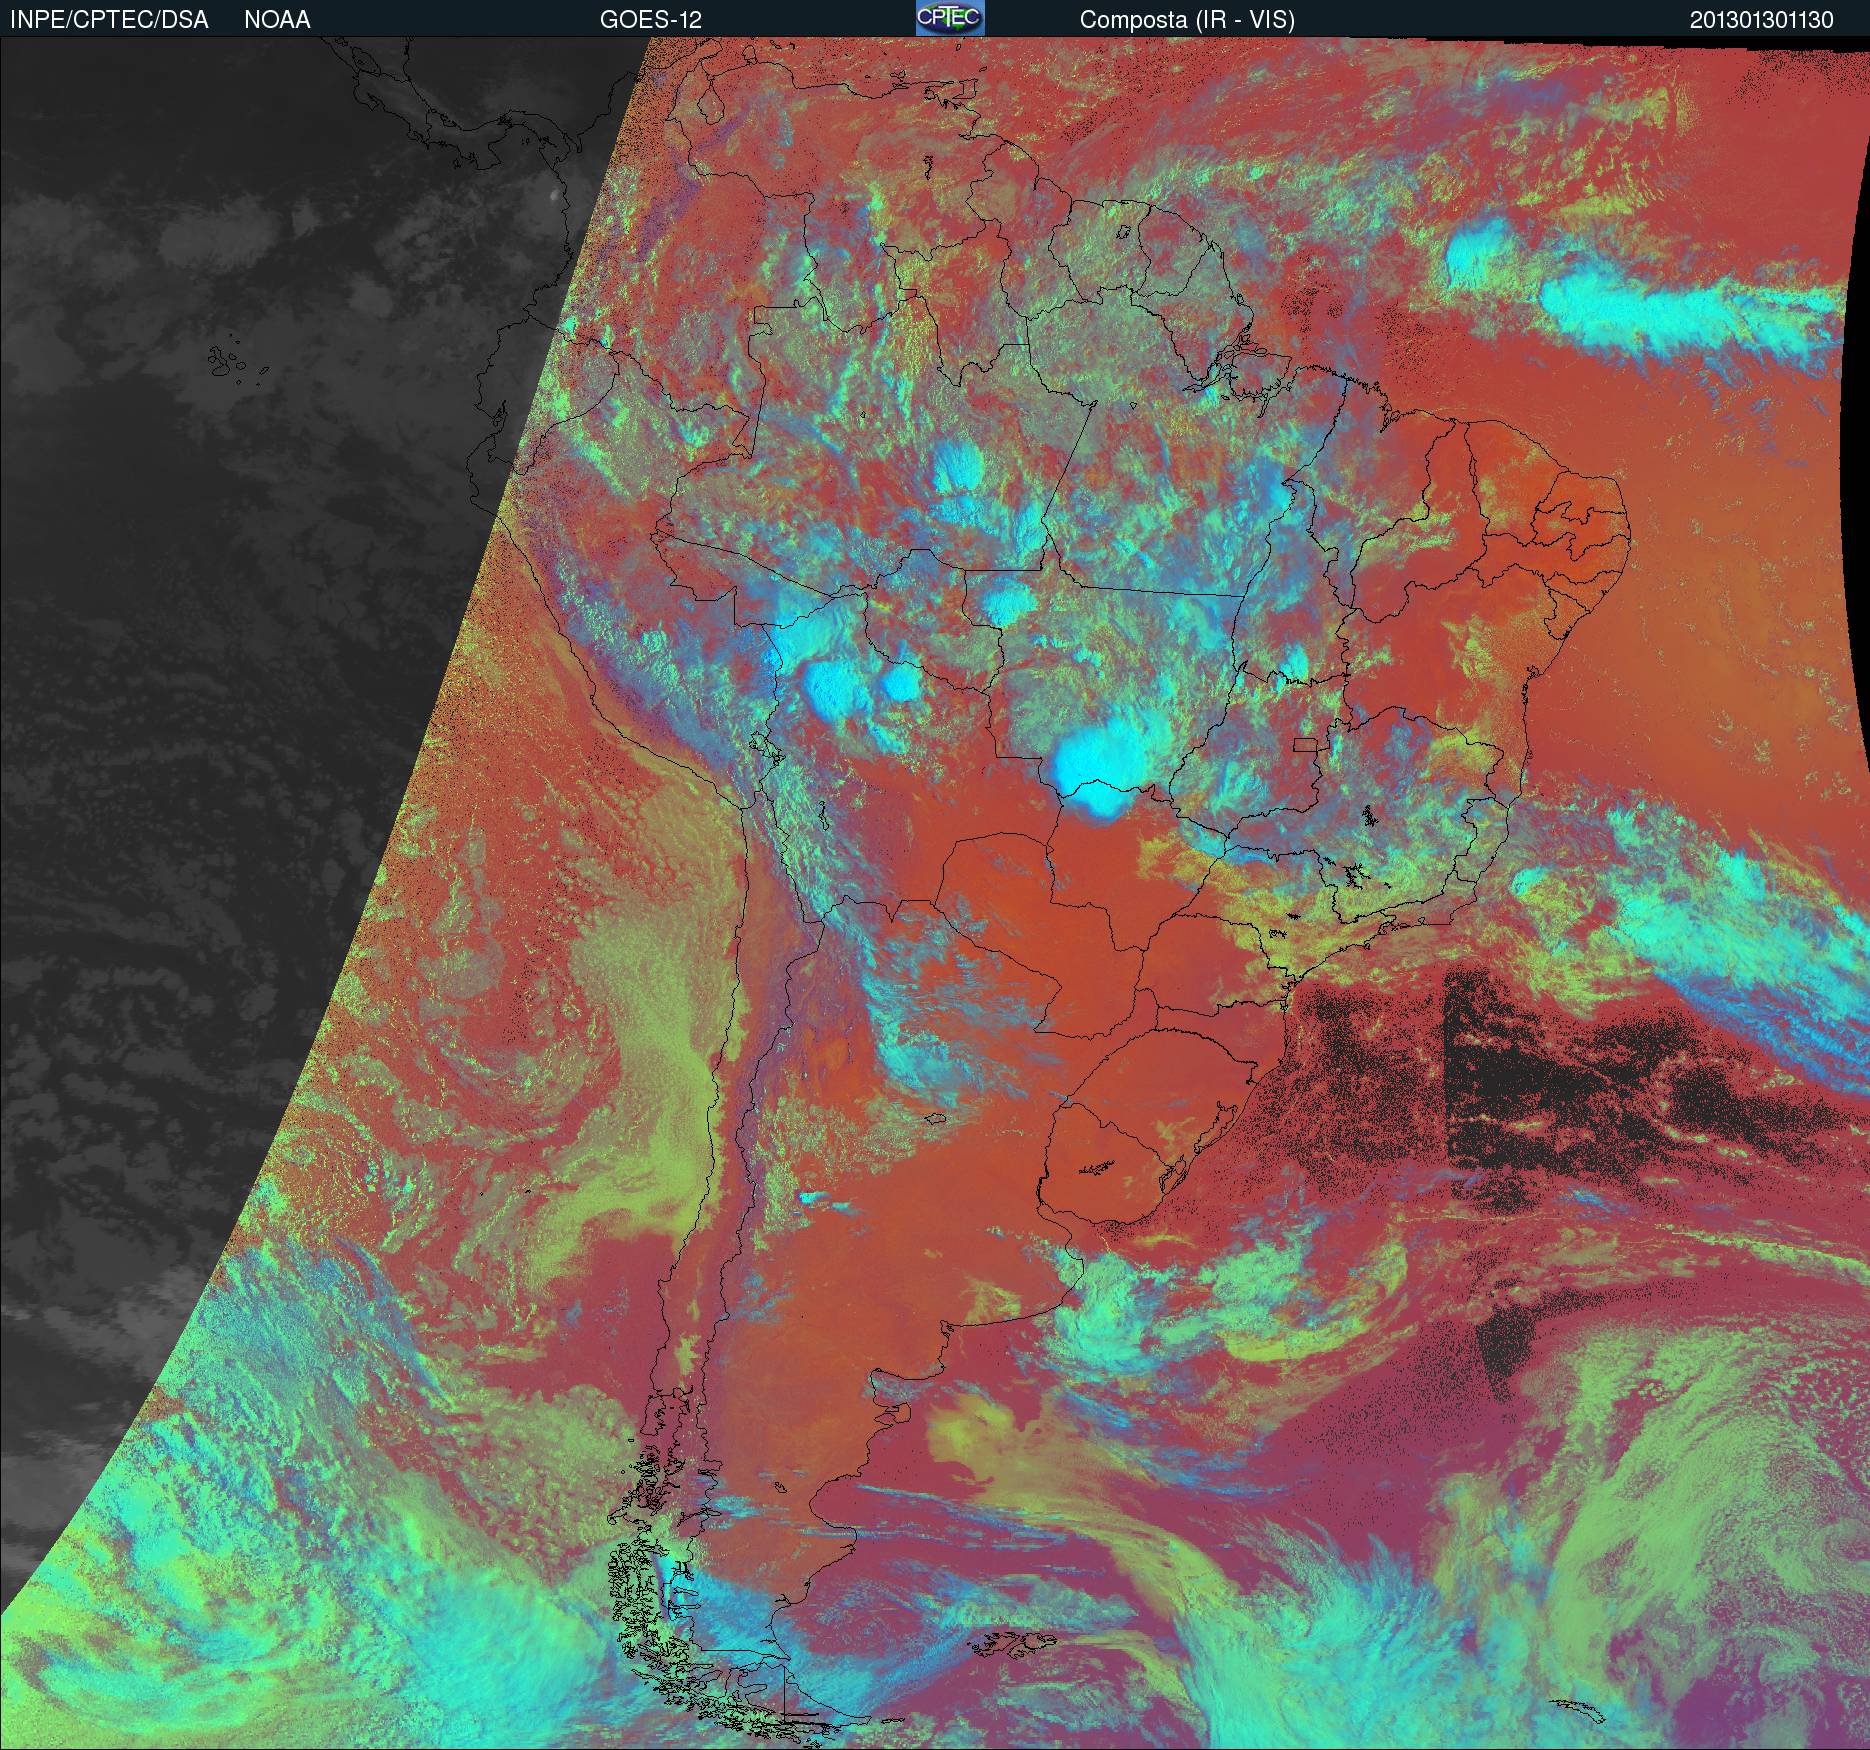This screenshot has width=1870, height=1750.
Task: Click the timestamp 201301301130
Action: (x=1762, y=20)
